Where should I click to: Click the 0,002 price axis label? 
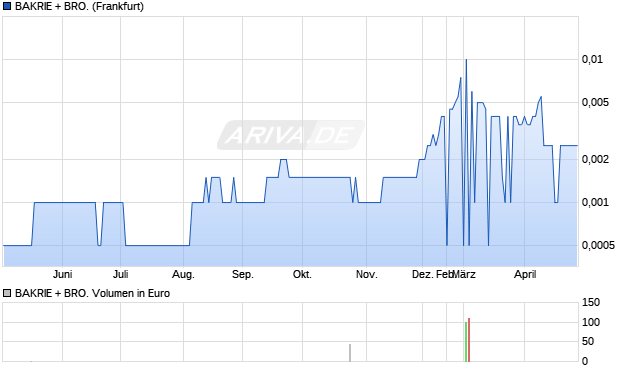tap(595, 159)
